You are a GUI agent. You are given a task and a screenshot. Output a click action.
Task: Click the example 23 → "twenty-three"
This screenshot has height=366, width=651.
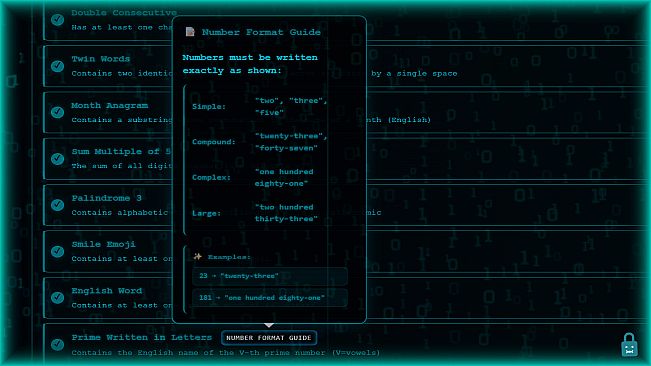[270, 276]
